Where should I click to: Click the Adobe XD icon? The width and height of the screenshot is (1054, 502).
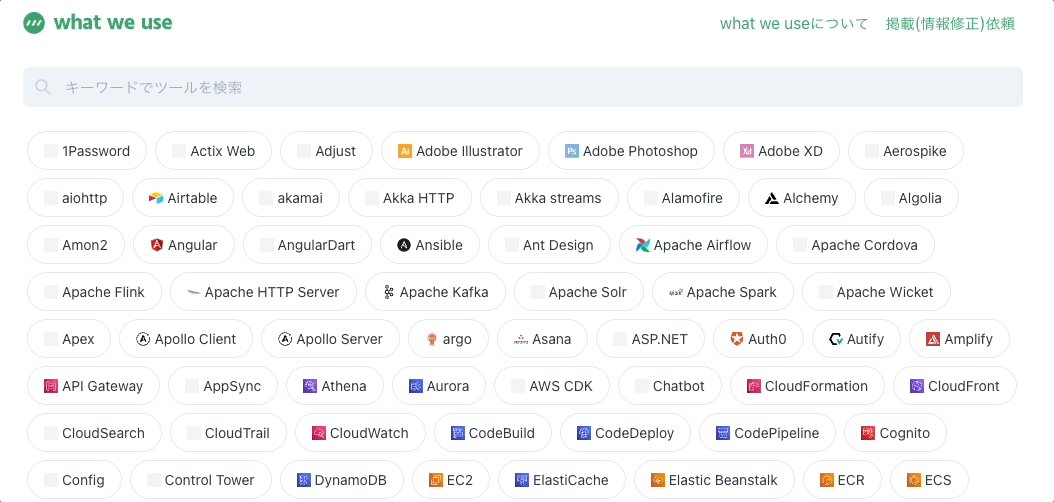point(747,151)
